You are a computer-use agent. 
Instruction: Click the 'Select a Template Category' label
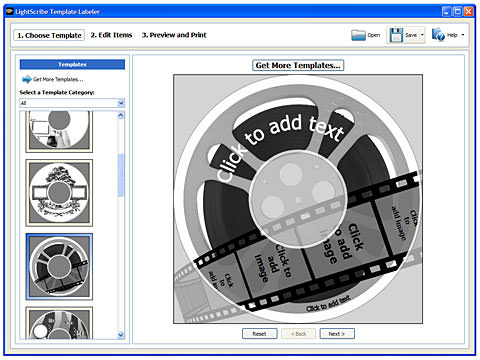tap(57, 92)
